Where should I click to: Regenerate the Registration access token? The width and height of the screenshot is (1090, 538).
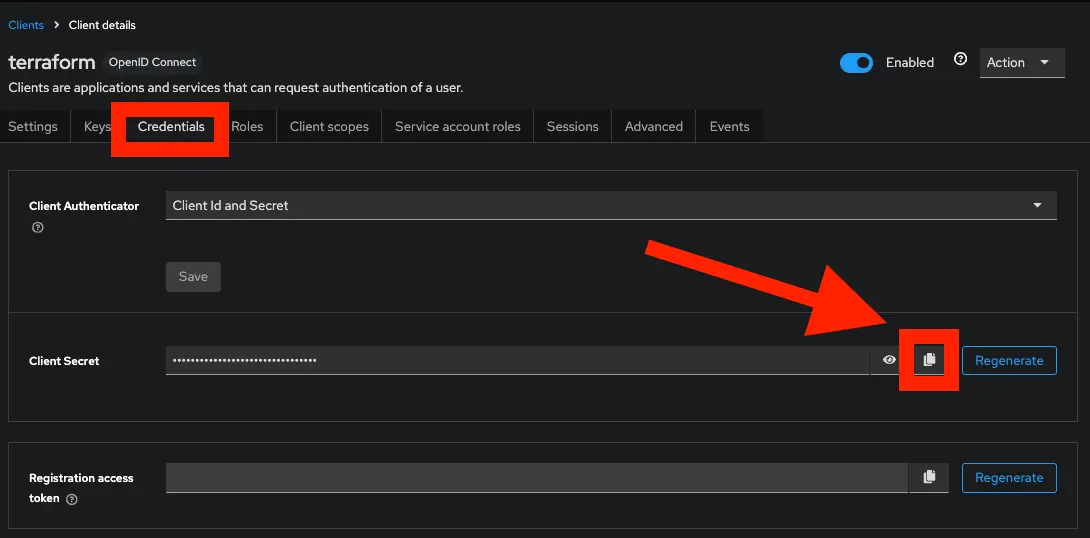tap(1009, 478)
